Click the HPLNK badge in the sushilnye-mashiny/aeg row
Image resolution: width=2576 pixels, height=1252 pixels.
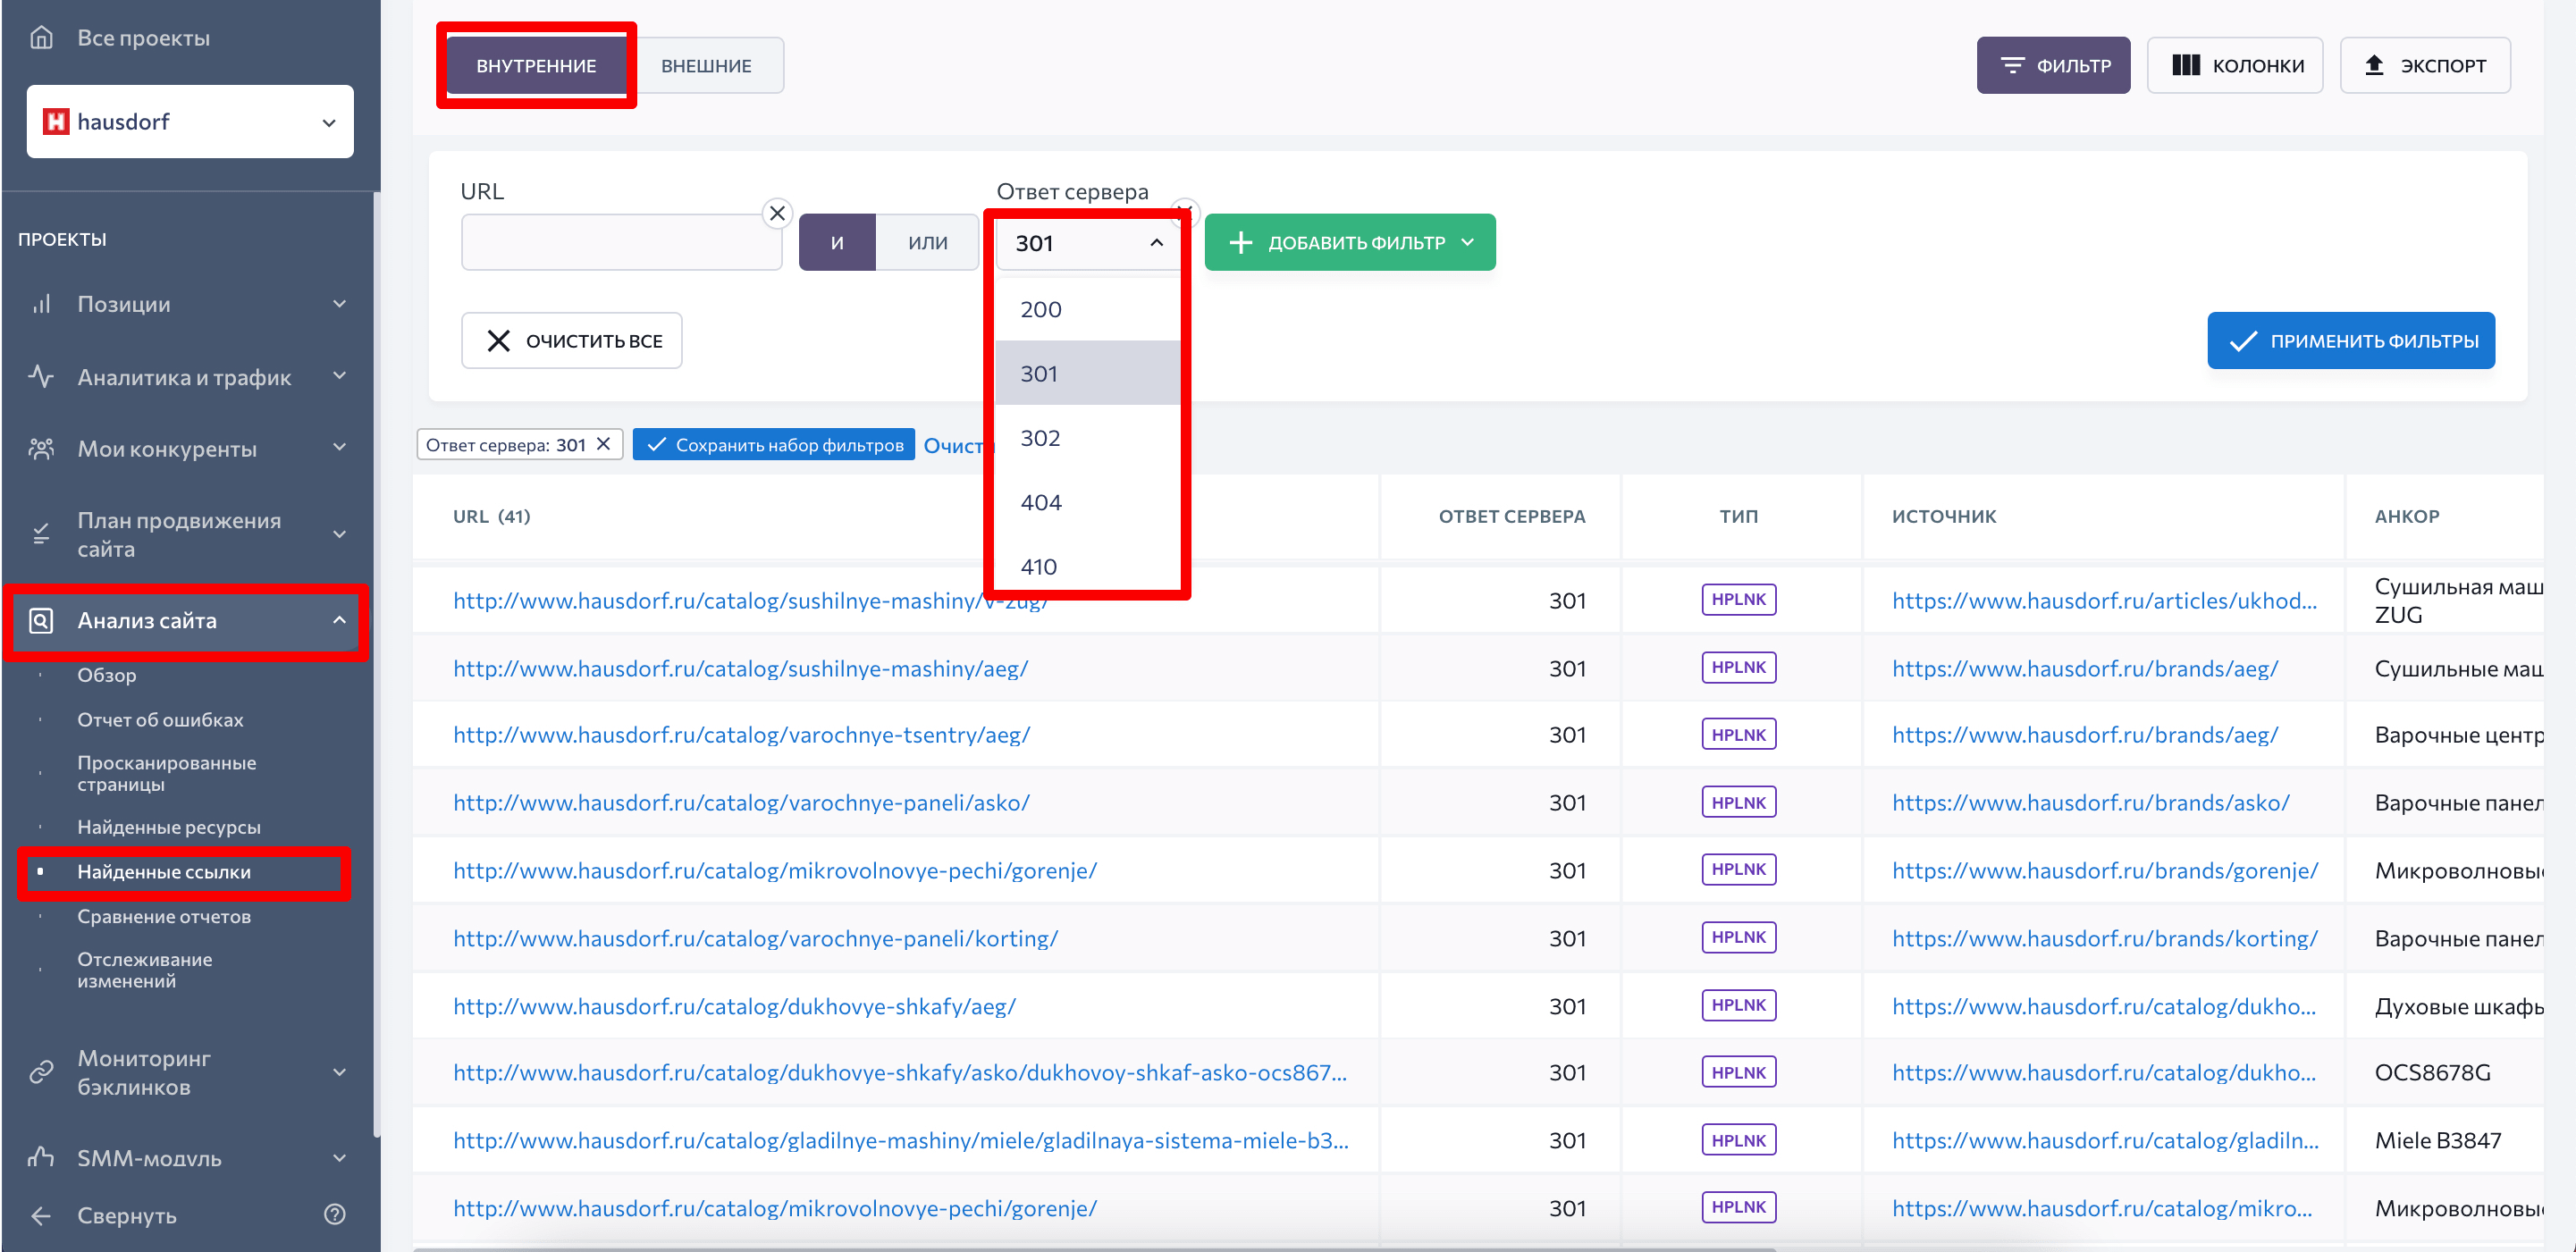point(1738,667)
